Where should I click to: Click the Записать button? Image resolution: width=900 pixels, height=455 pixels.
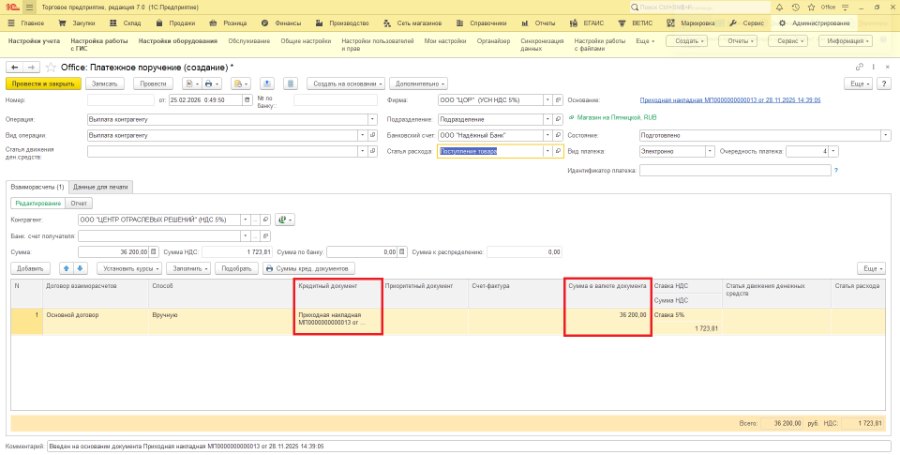click(x=104, y=84)
